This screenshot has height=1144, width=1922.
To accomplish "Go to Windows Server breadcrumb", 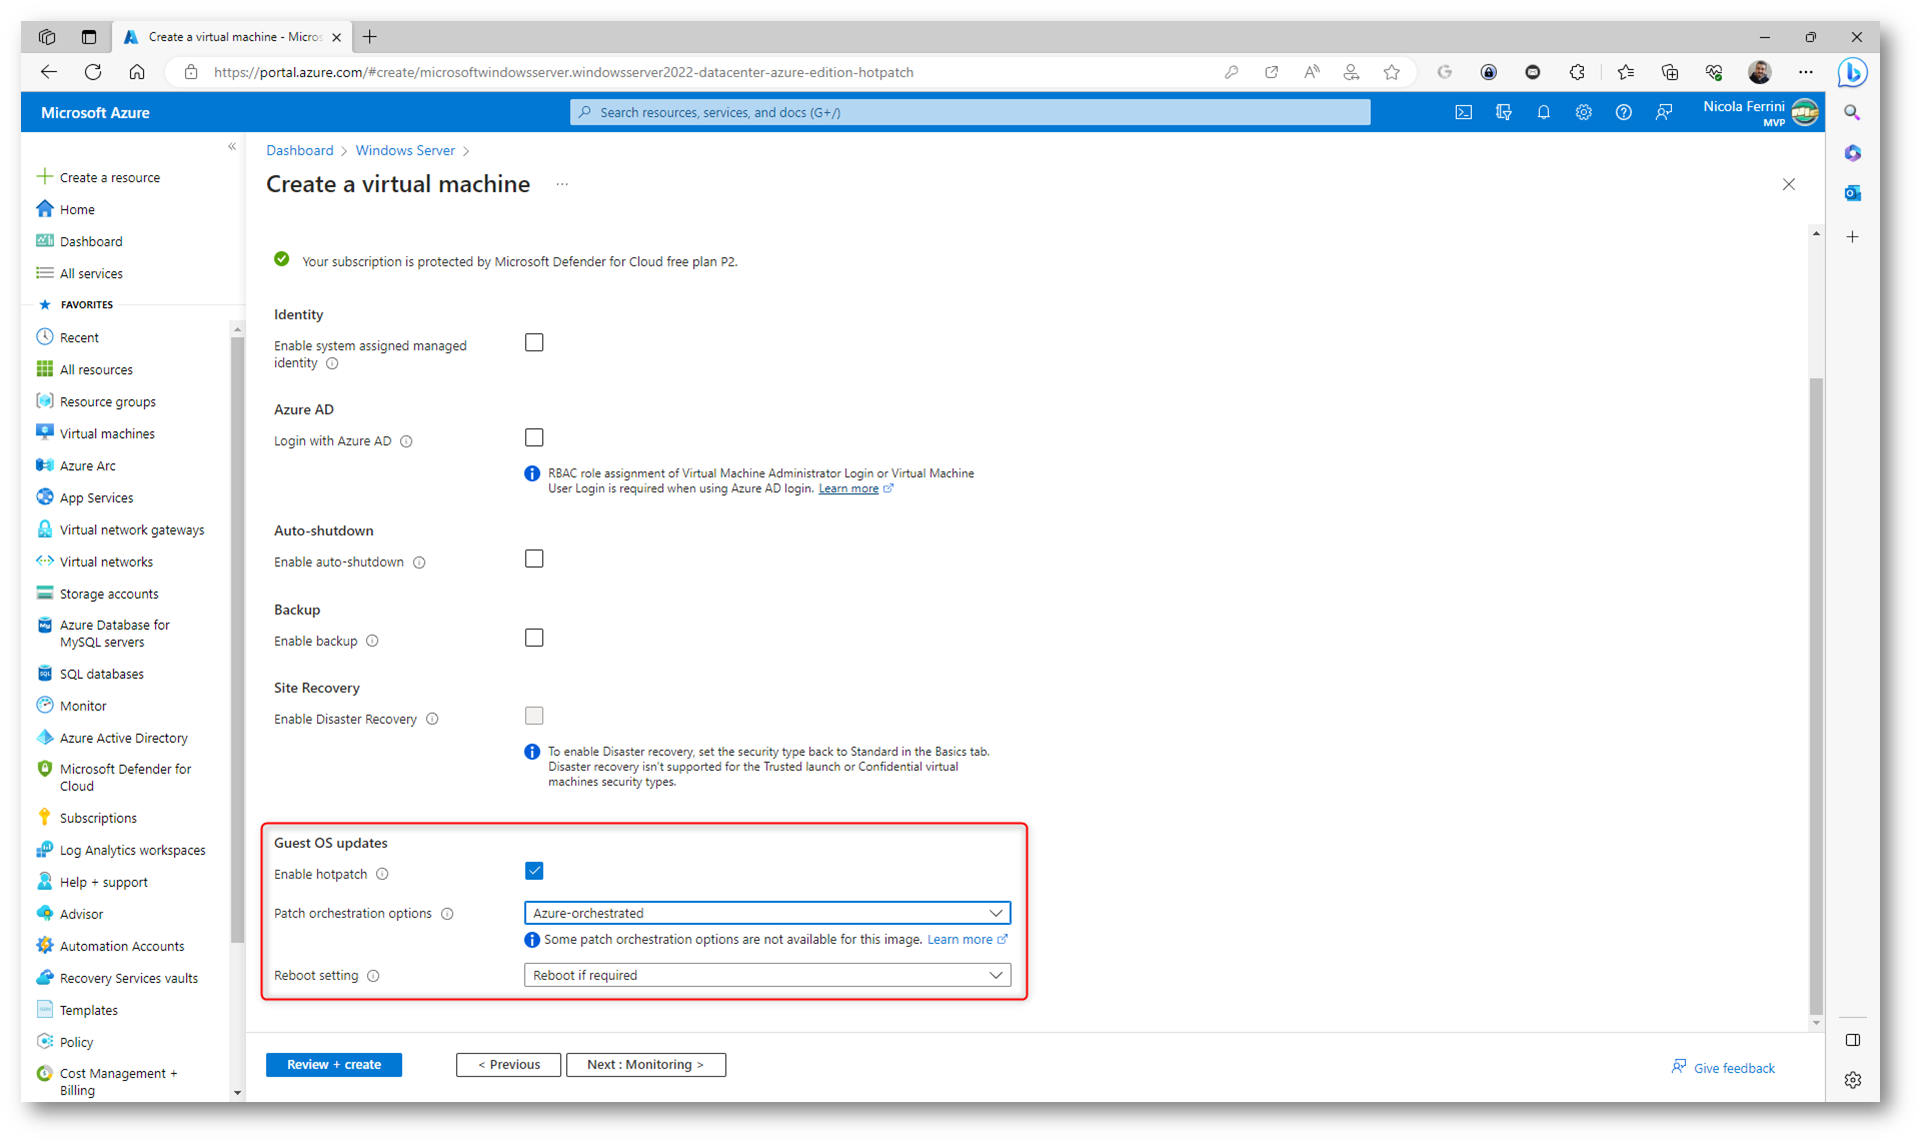I will click(405, 150).
